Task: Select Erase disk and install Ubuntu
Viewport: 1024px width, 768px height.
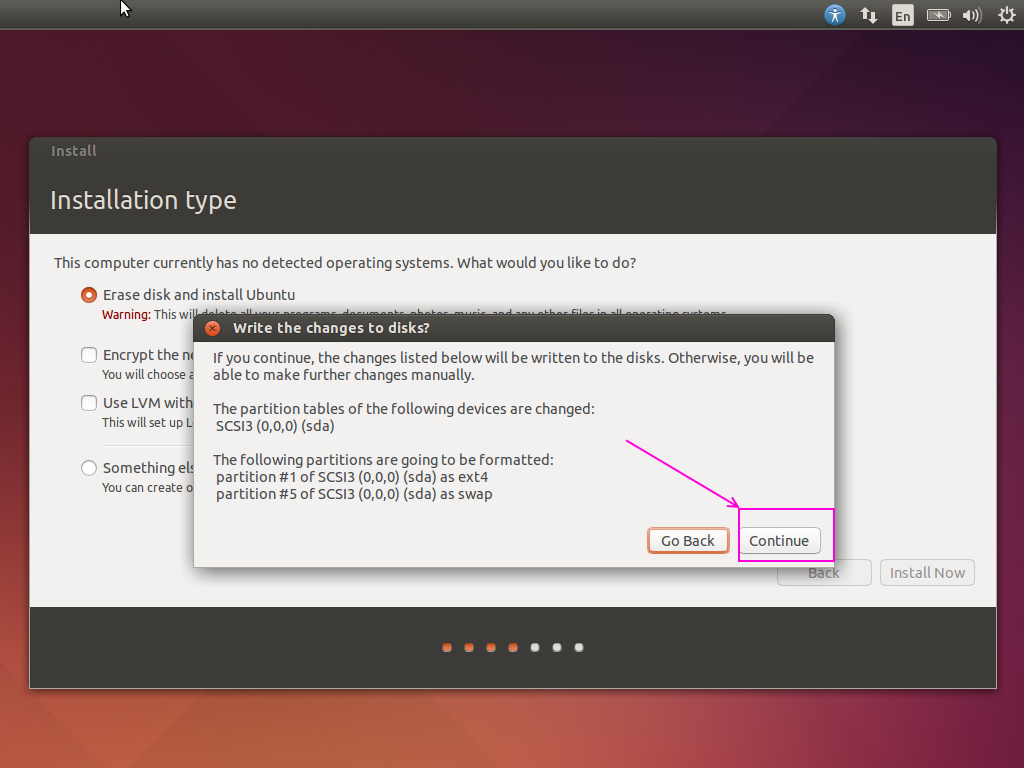Action: pyautogui.click(x=89, y=295)
